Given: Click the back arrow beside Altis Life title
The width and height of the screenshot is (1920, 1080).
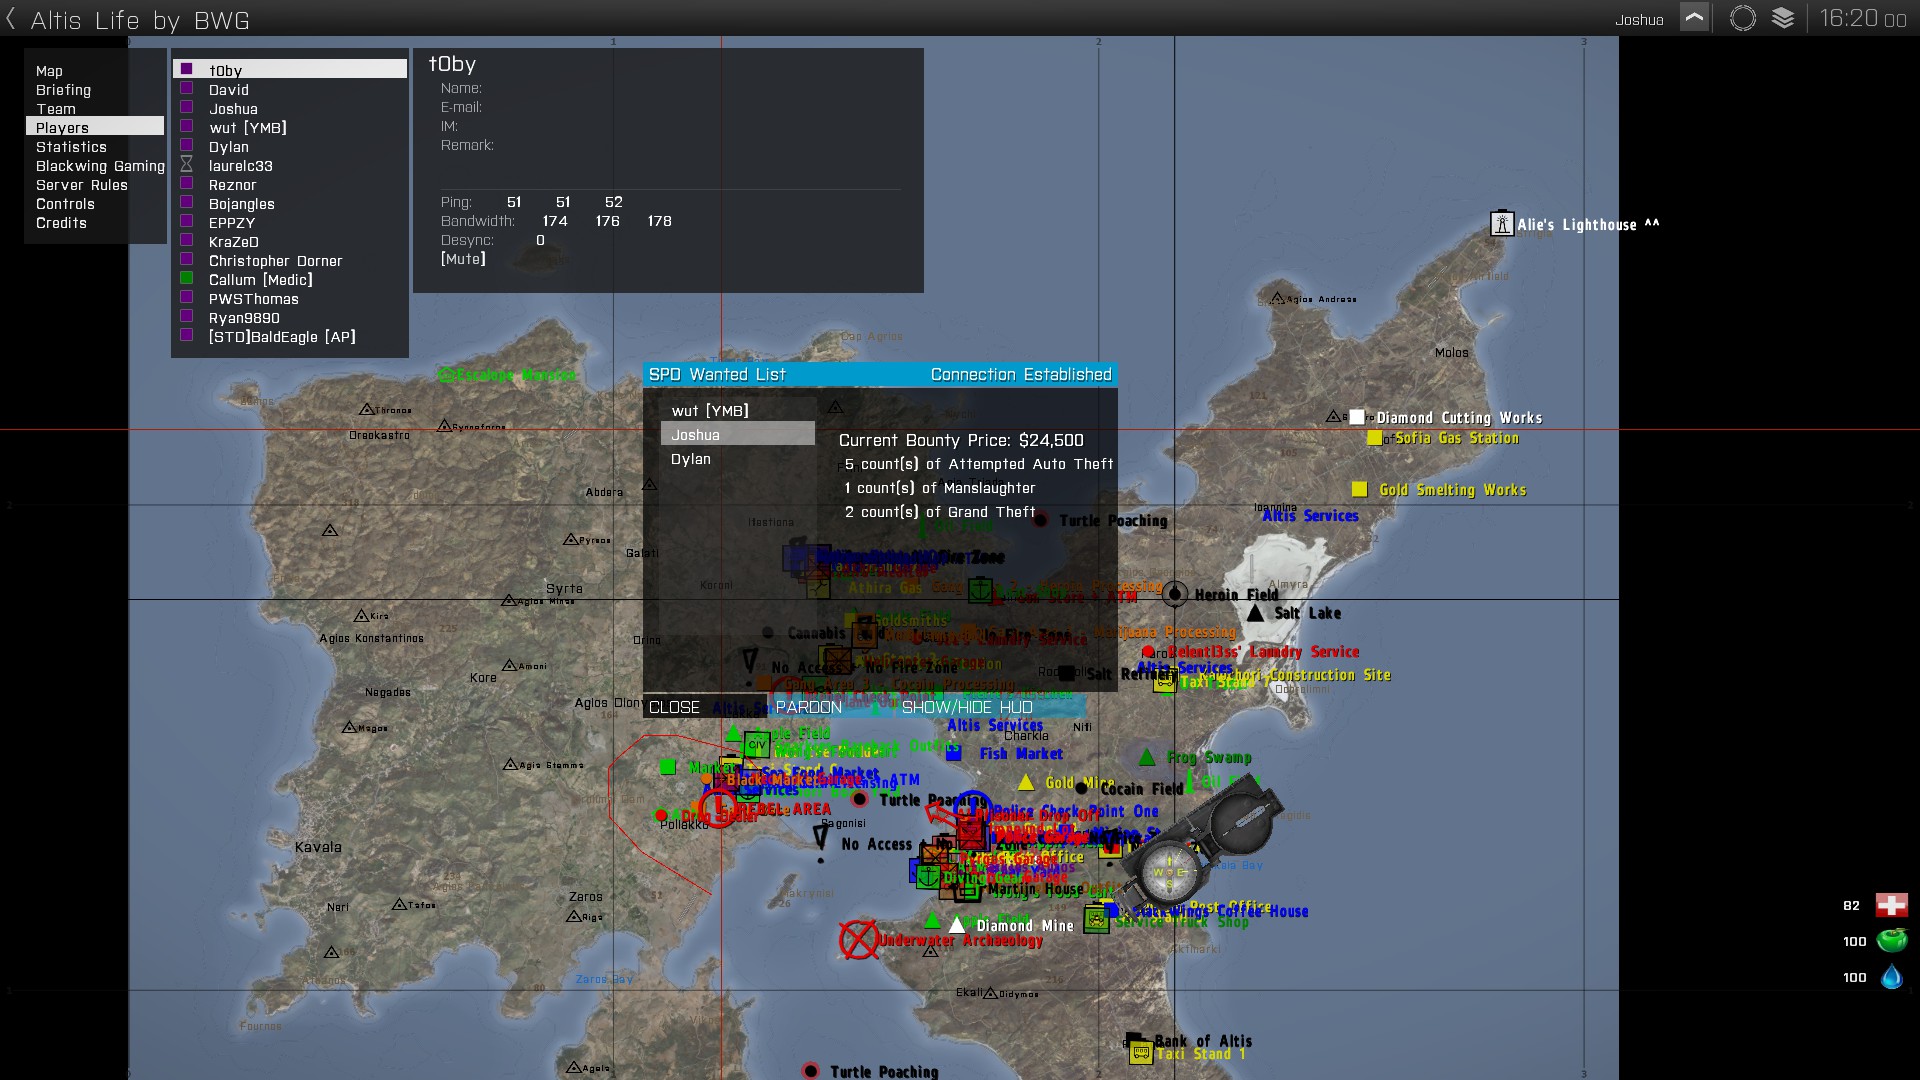Looking at the screenshot, I should click(11, 19).
